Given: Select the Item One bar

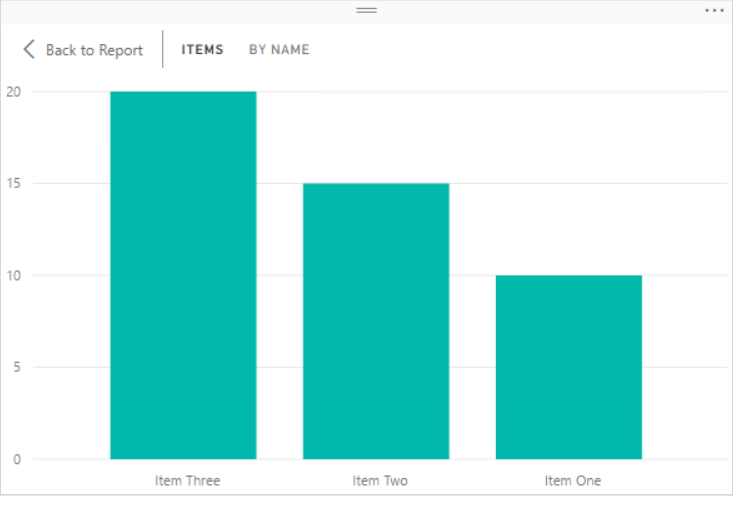Looking at the screenshot, I should (x=569, y=367).
